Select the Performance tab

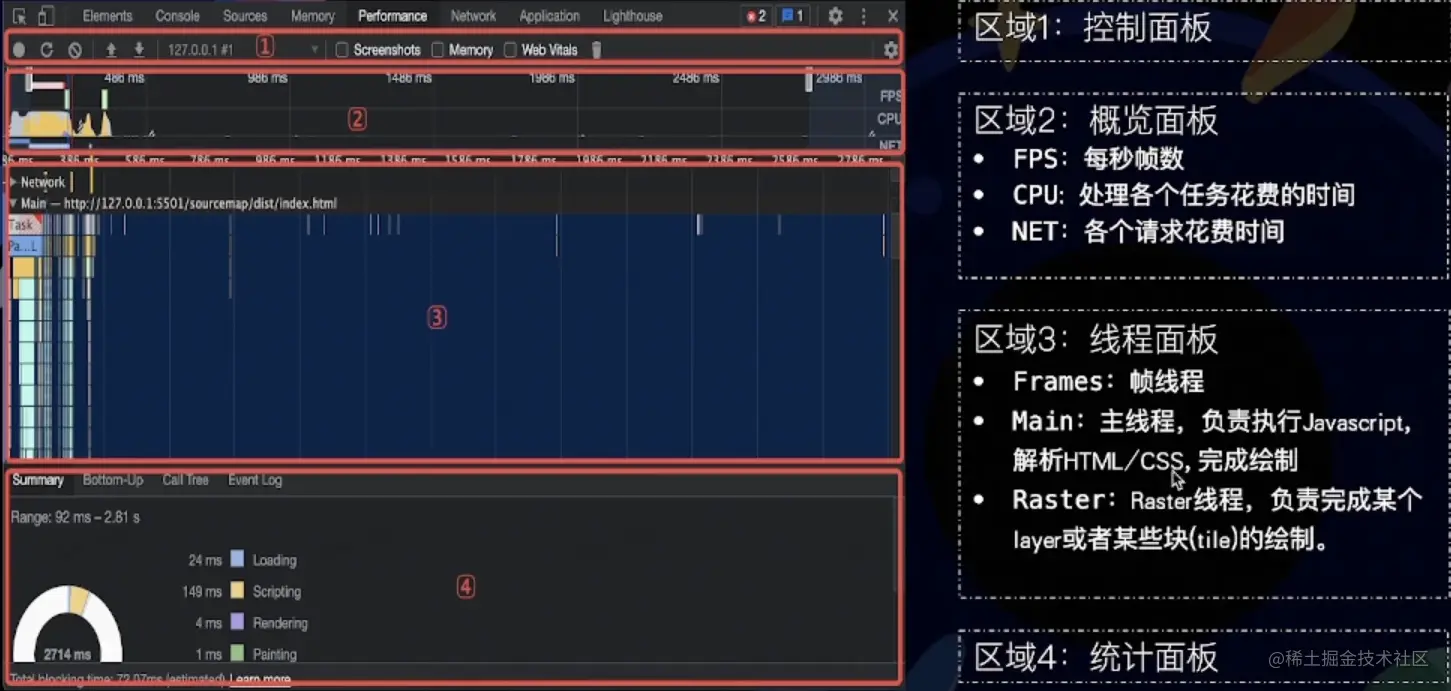click(392, 16)
